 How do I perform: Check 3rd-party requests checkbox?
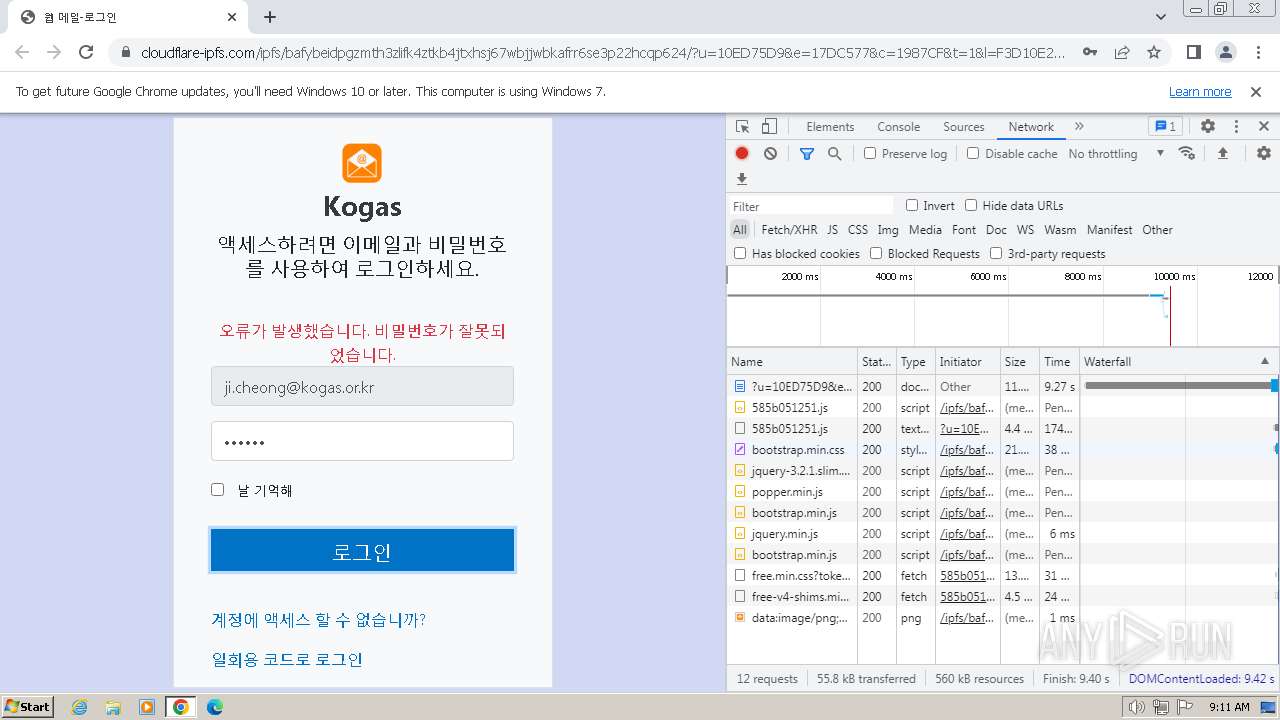point(996,253)
